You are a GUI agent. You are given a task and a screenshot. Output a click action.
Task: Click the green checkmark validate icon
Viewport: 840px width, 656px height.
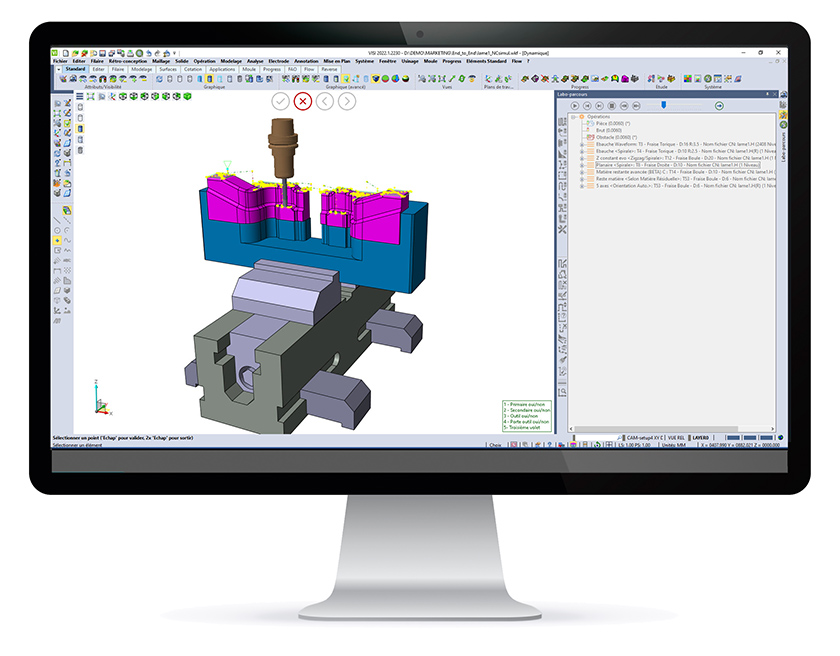point(281,101)
